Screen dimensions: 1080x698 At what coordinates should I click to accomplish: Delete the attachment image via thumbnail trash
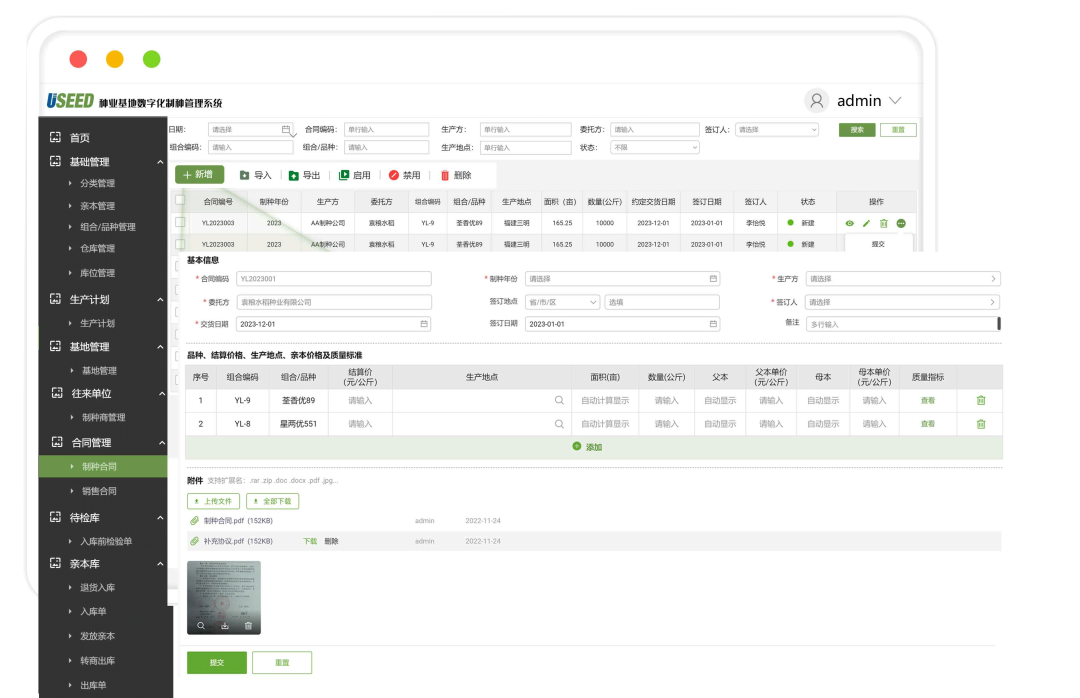248,626
